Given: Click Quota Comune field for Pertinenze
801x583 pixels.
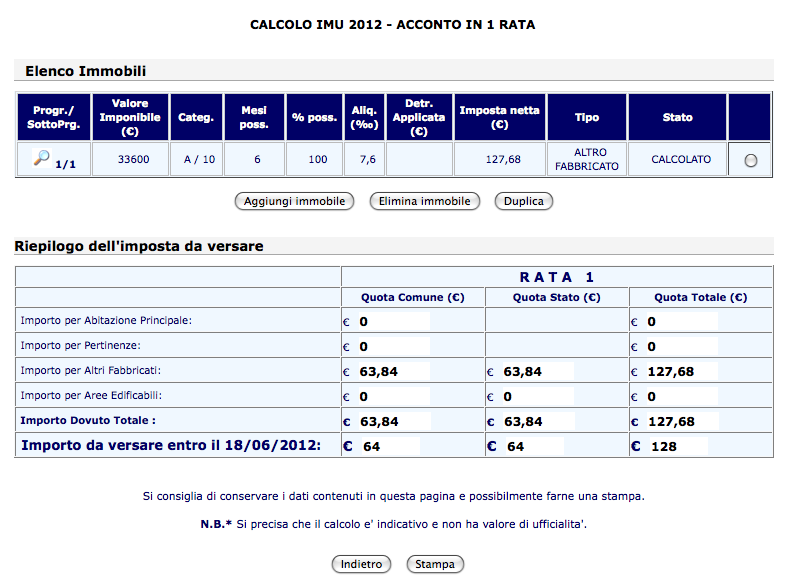Looking at the screenshot, I should (393, 346).
